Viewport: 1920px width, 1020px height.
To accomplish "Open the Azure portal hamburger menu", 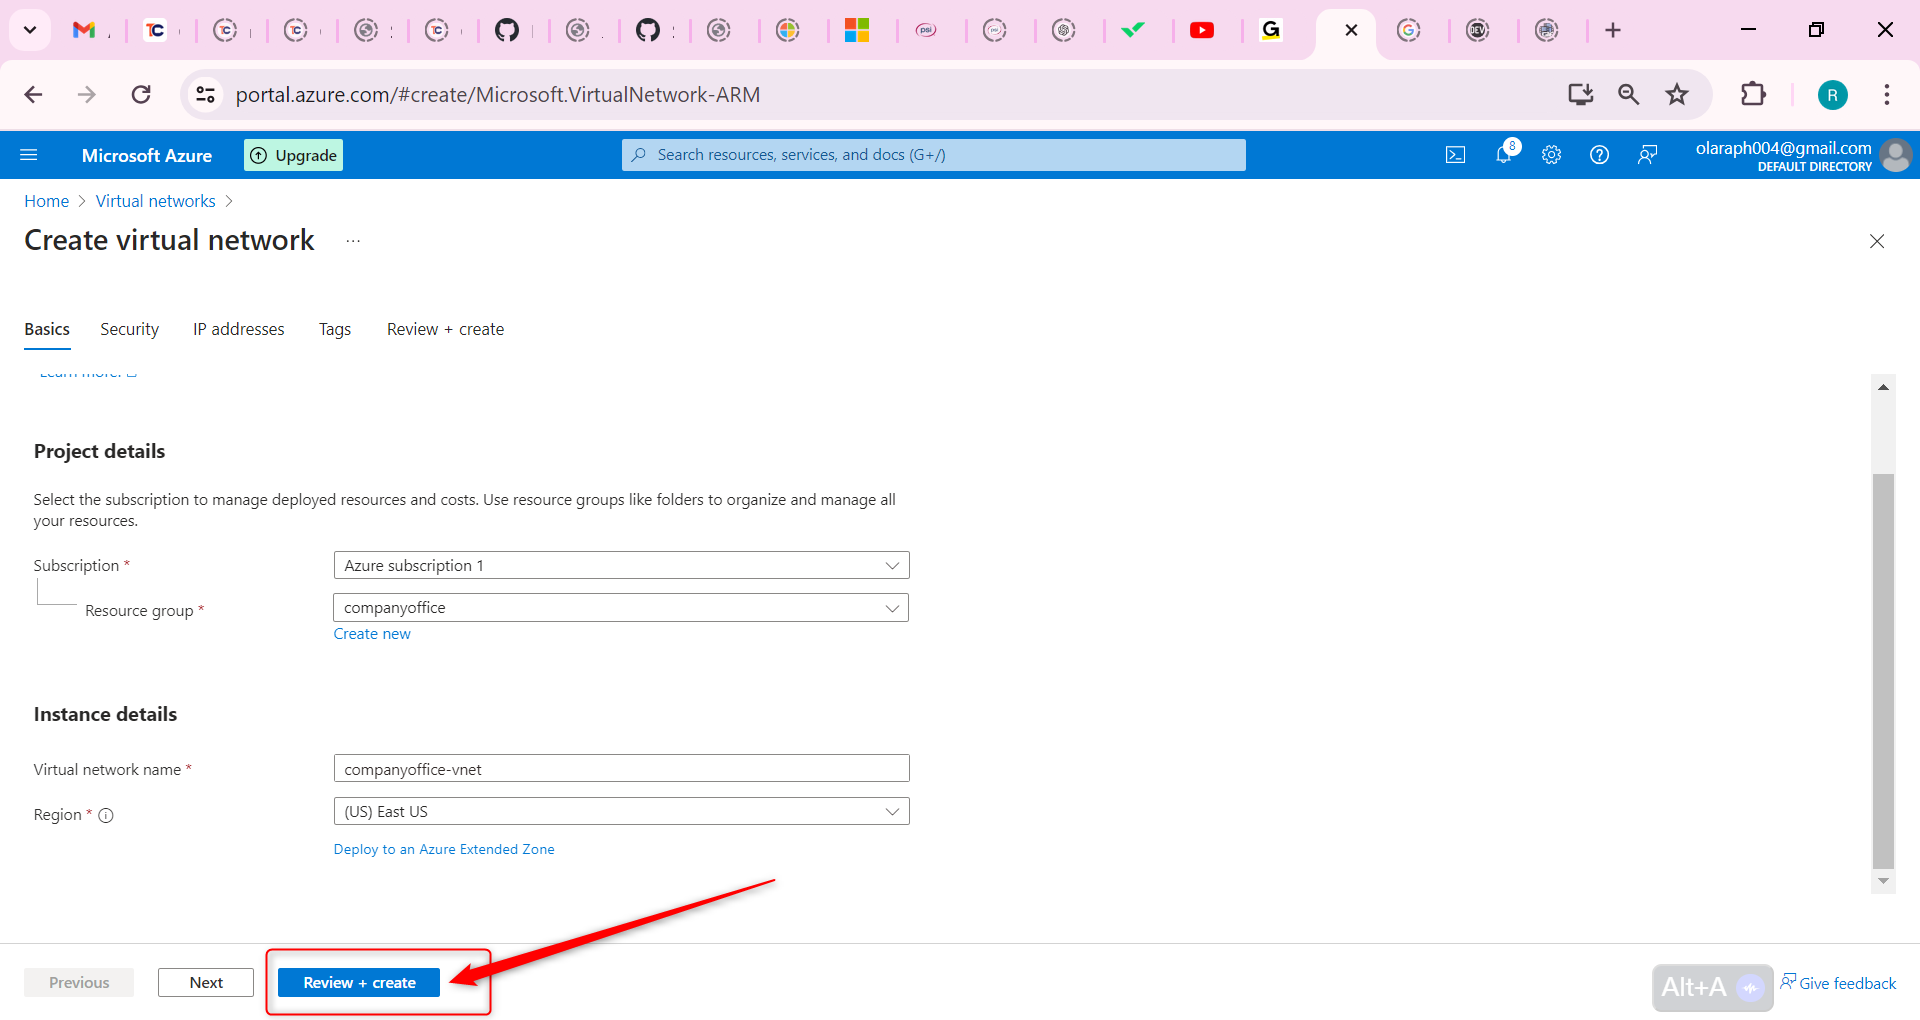I will point(30,154).
